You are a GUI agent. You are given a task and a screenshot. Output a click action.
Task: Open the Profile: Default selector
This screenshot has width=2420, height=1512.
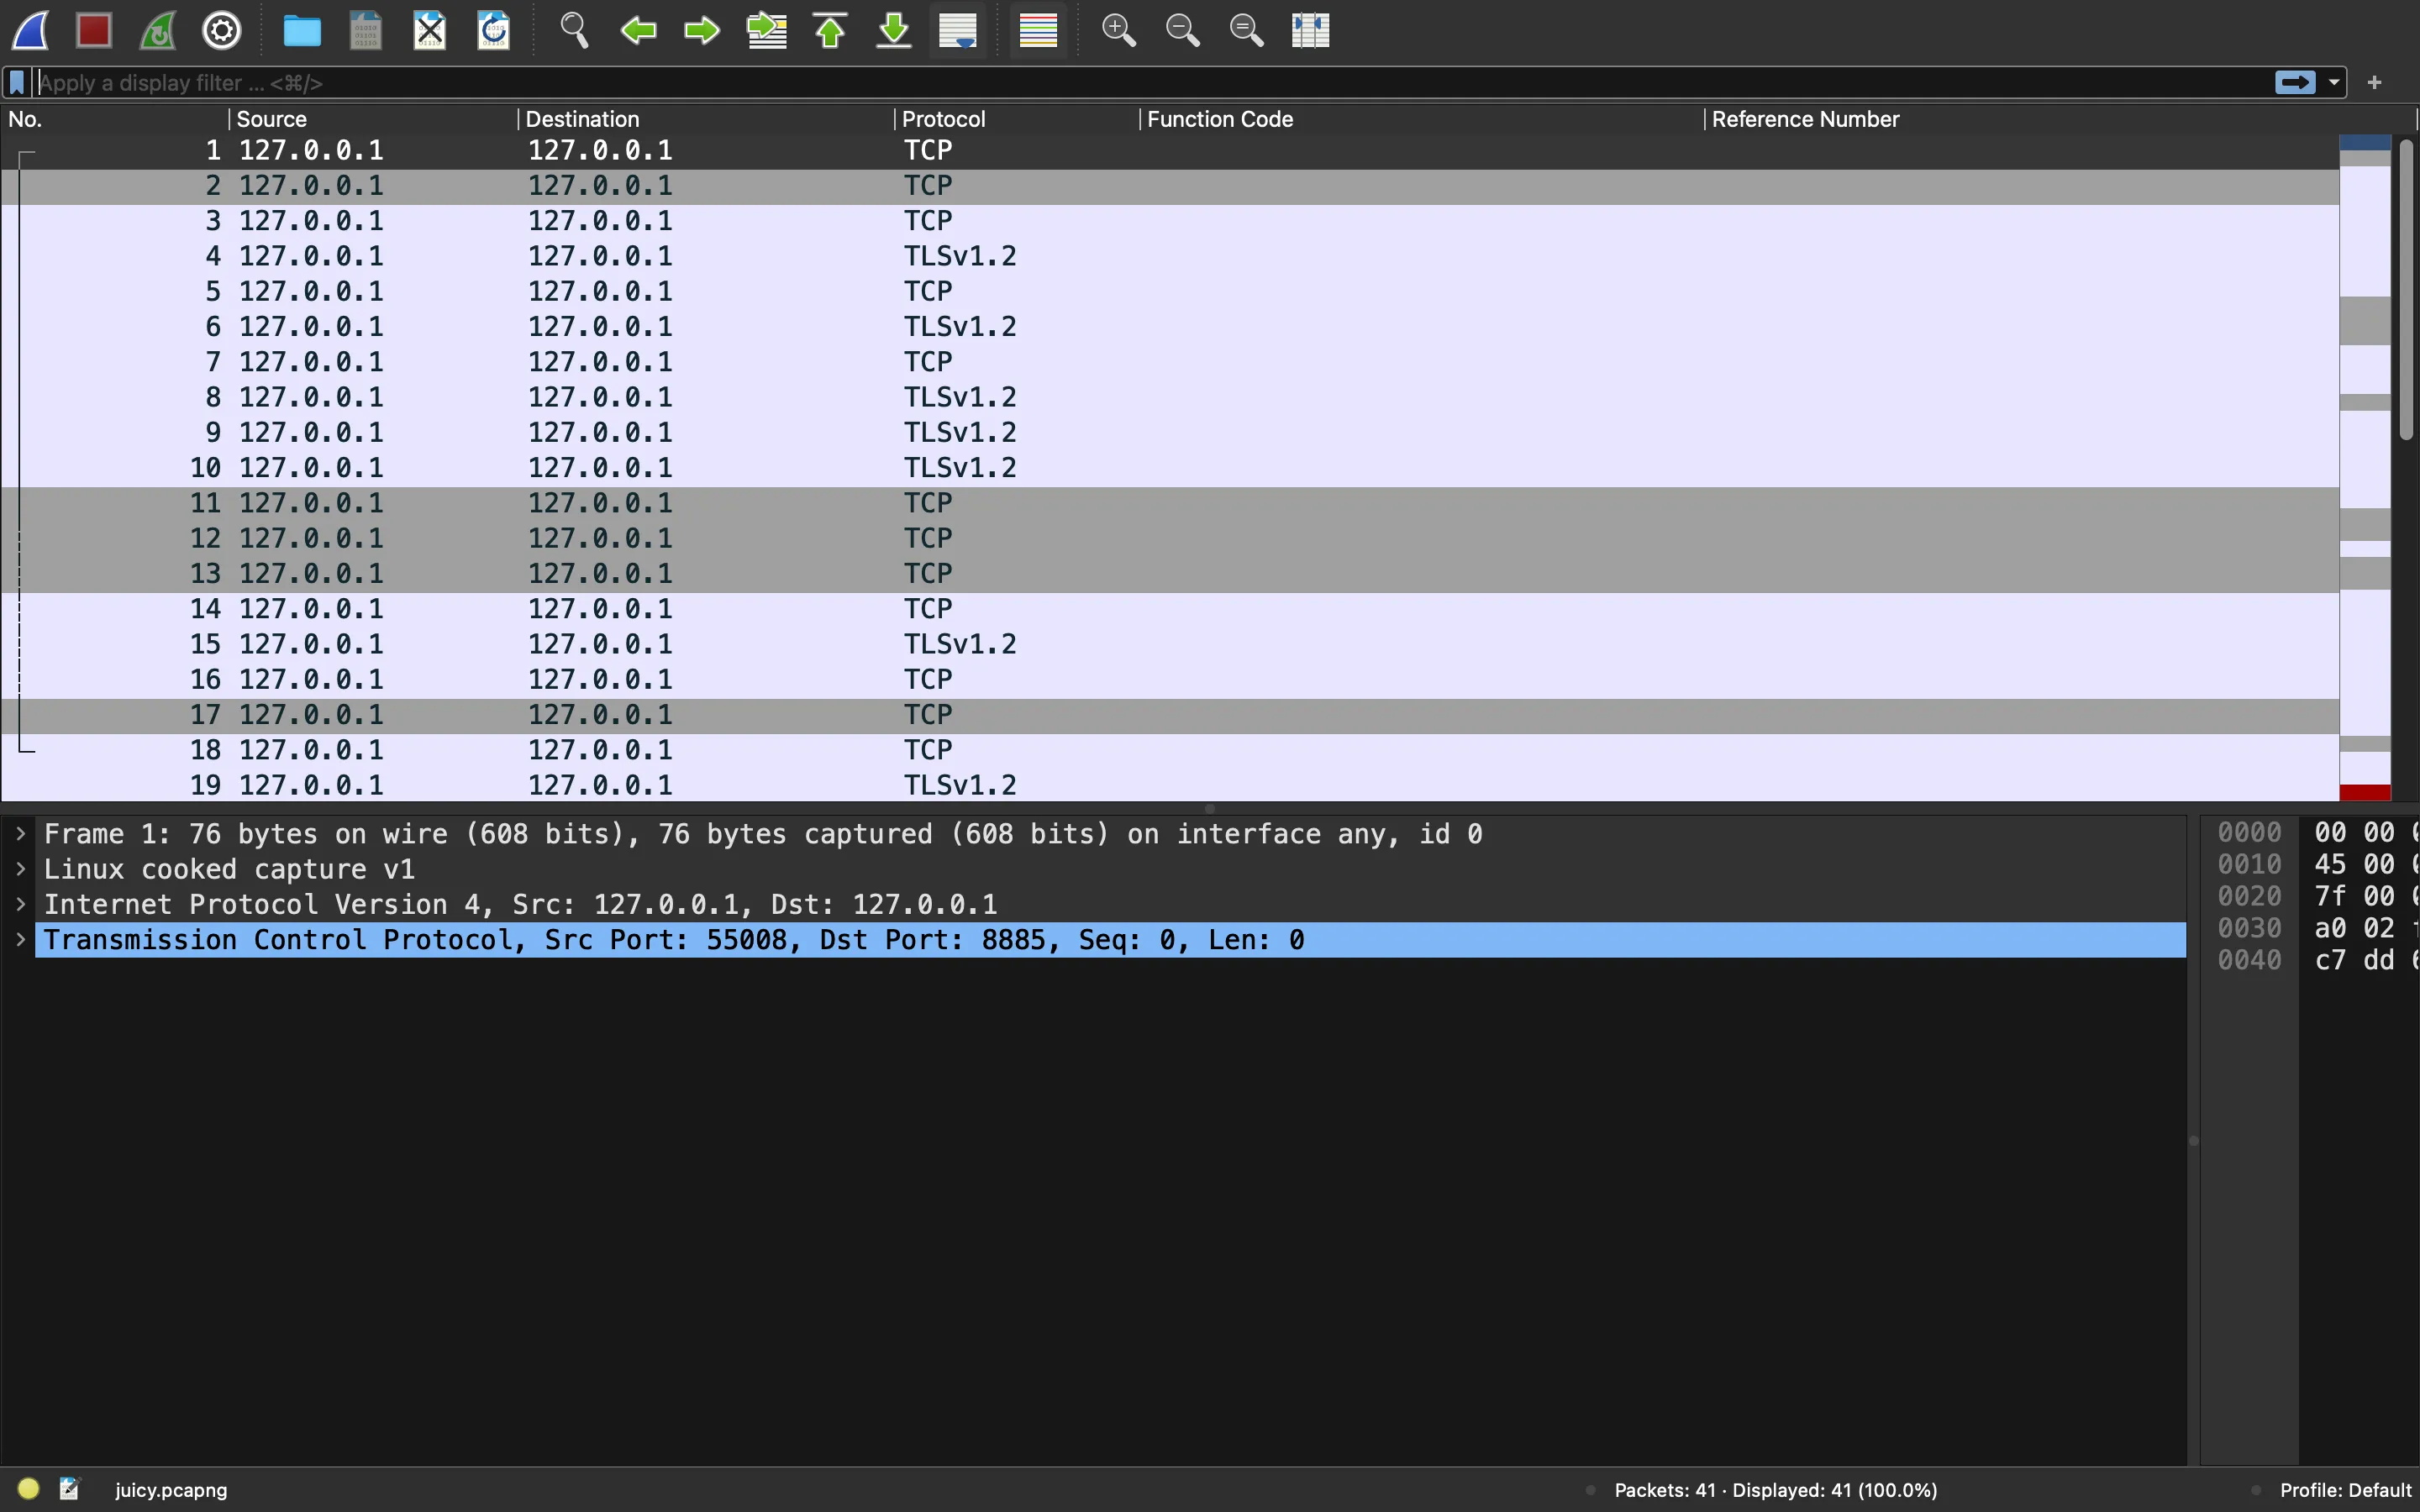[x=2345, y=1490]
